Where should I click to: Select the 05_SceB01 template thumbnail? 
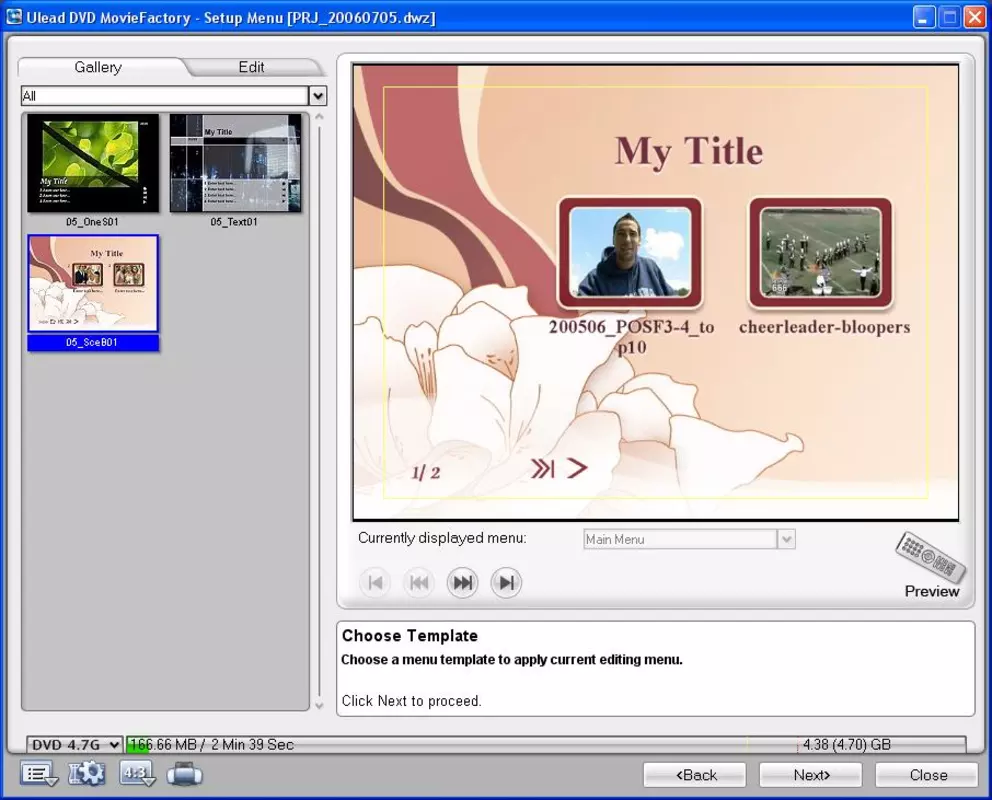(93, 283)
